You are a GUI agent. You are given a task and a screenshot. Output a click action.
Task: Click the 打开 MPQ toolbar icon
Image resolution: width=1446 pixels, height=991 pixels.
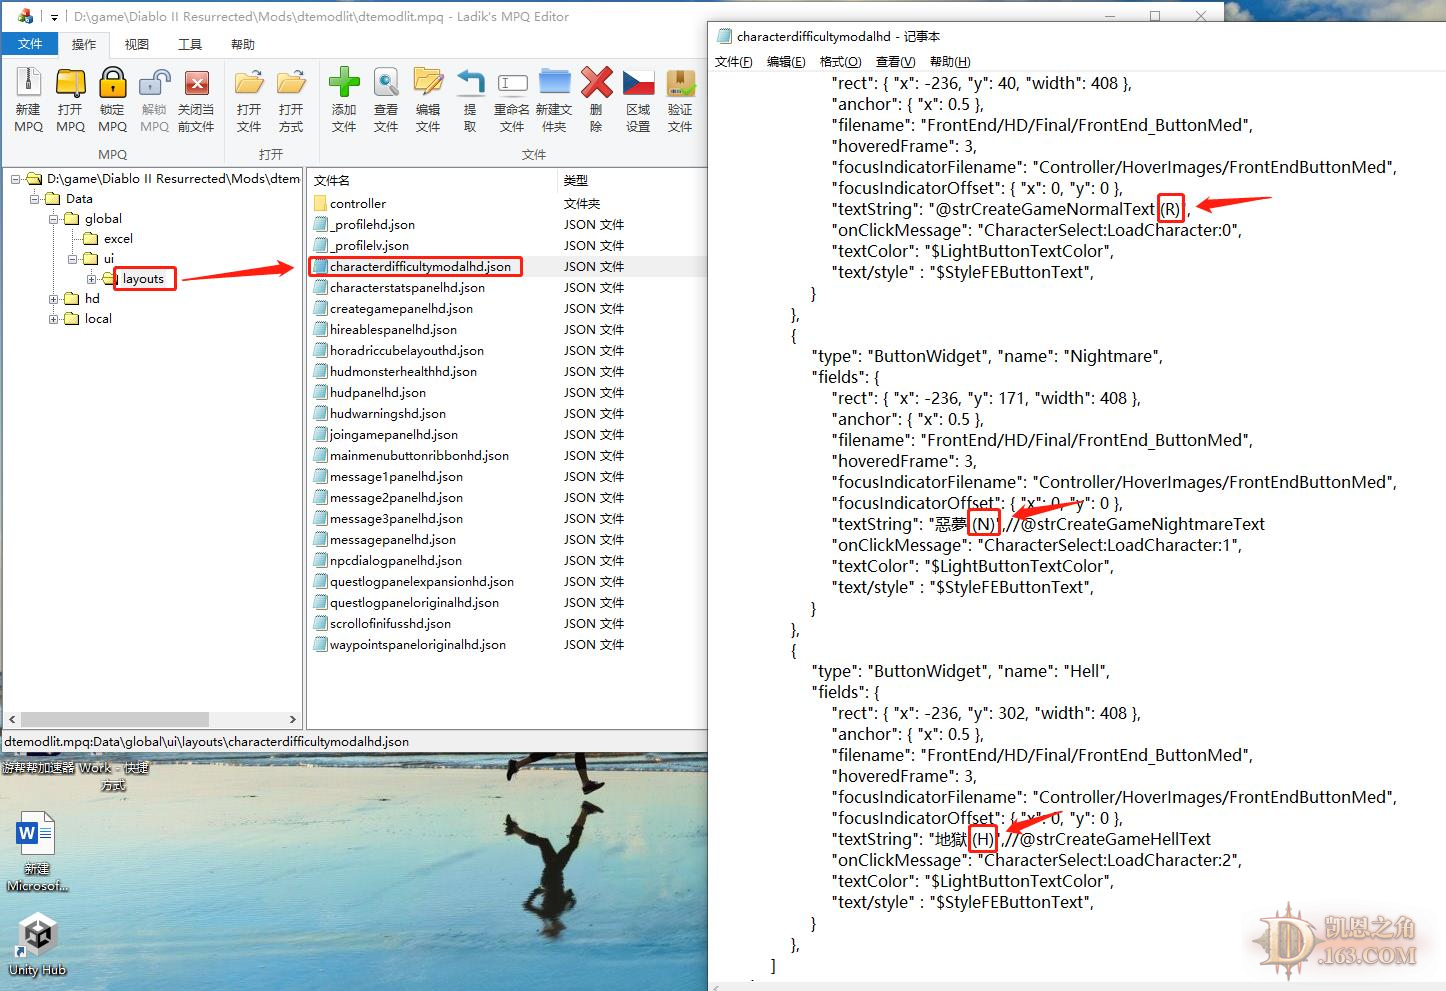tap(70, 83)
